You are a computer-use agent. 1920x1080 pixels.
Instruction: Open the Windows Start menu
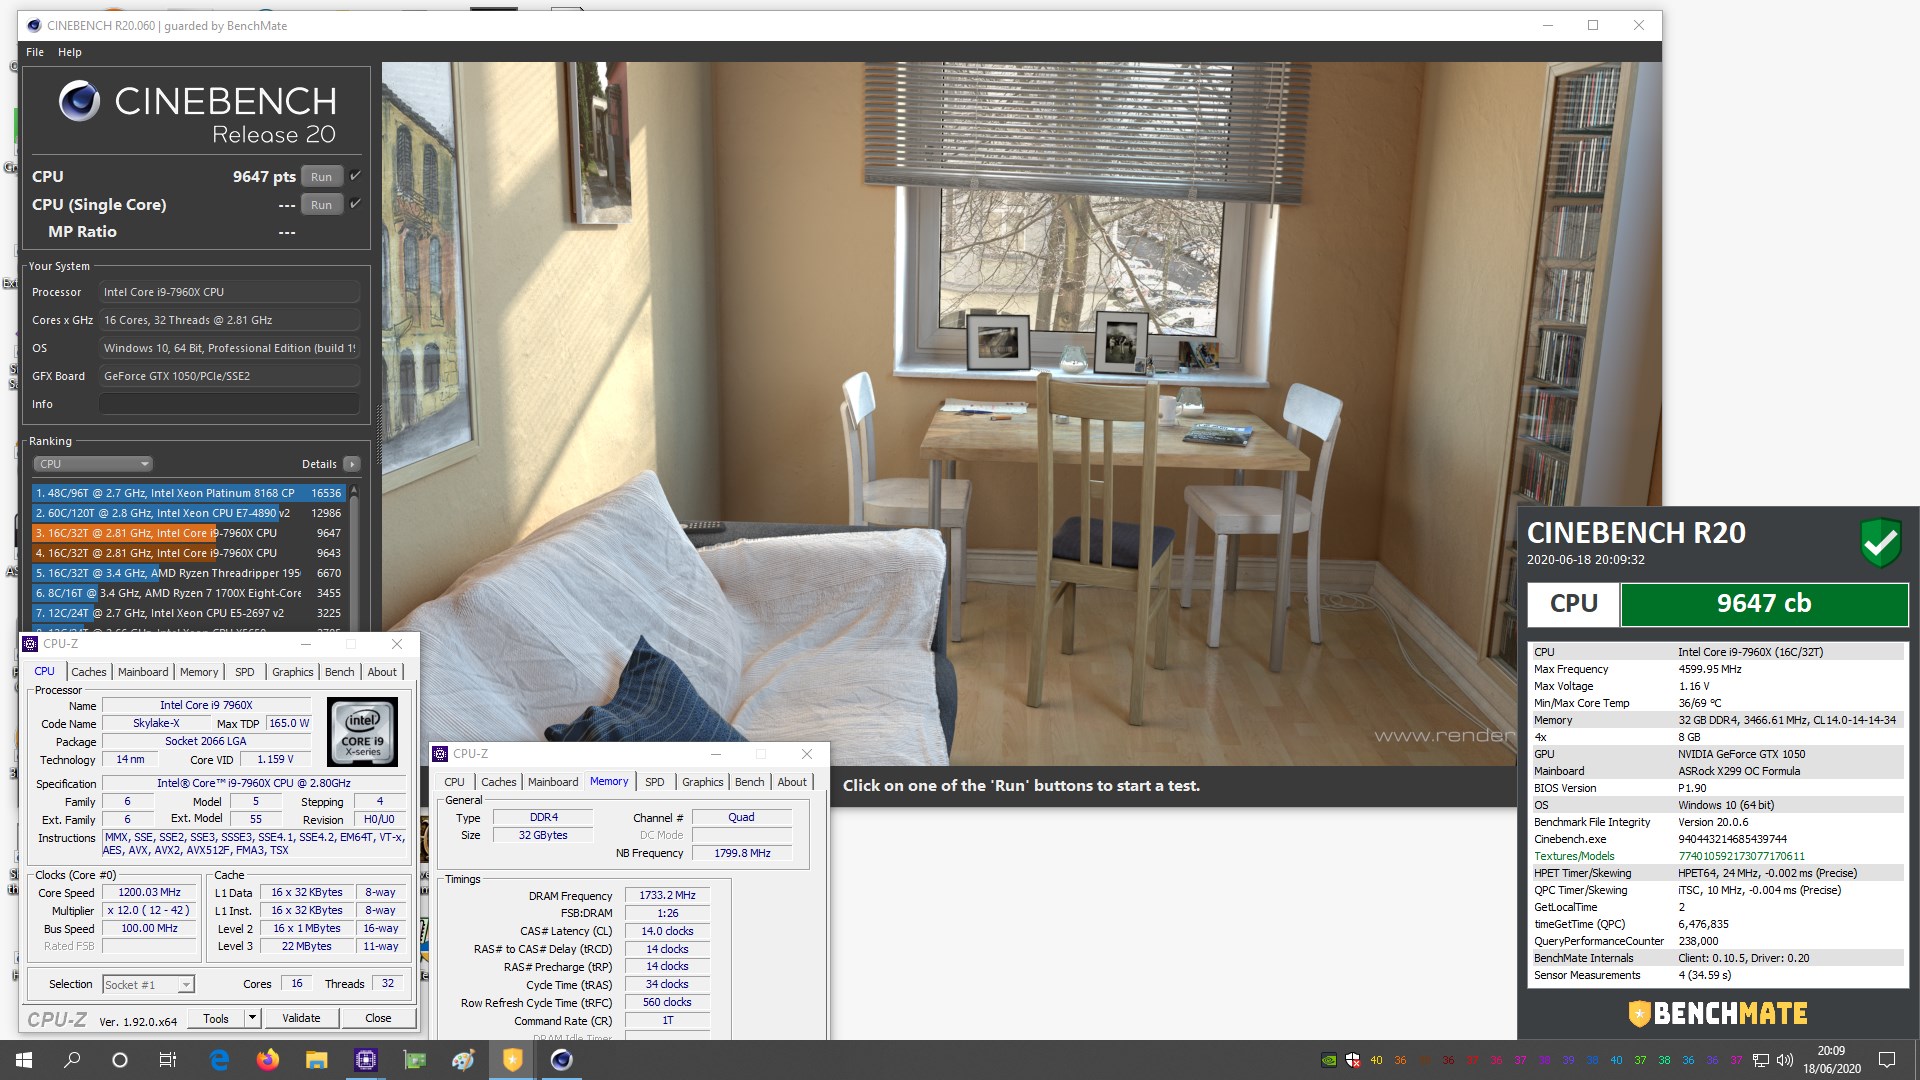[24, 1060]
